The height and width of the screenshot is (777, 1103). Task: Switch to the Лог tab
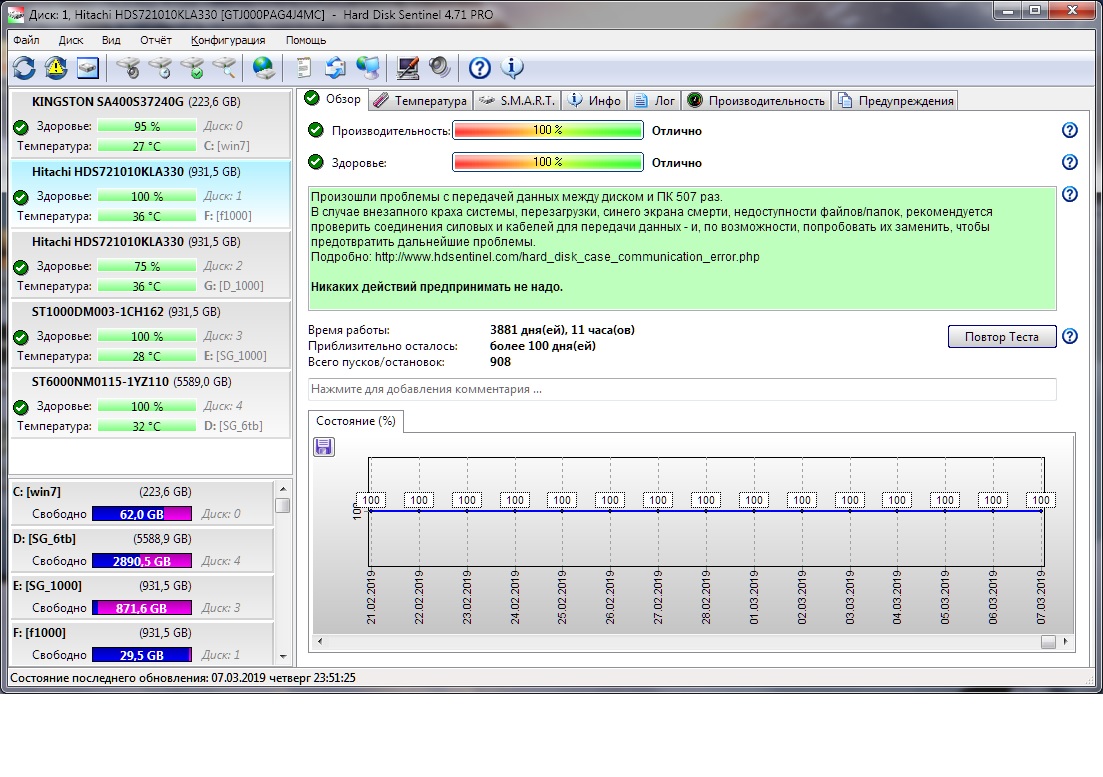[654, 101]
